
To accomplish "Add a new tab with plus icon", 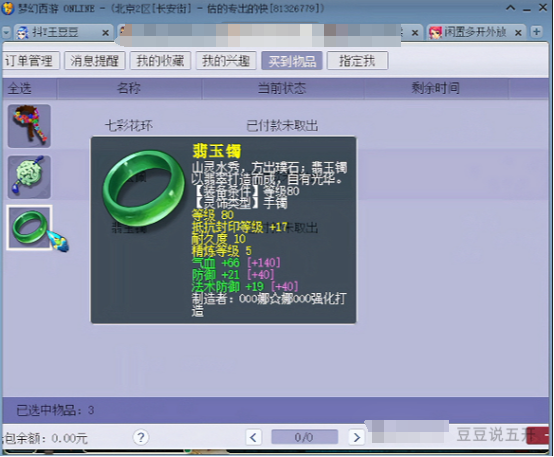I will 537,32.
